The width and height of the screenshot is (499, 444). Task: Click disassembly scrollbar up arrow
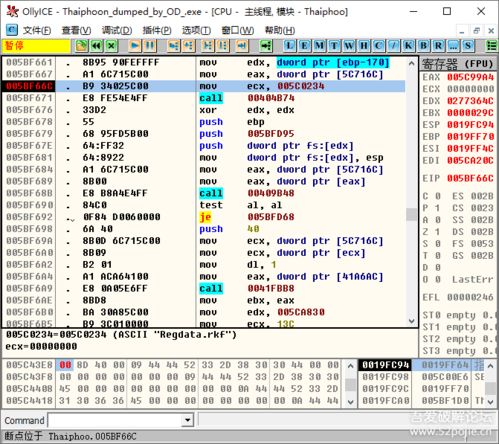click(412, 63)
